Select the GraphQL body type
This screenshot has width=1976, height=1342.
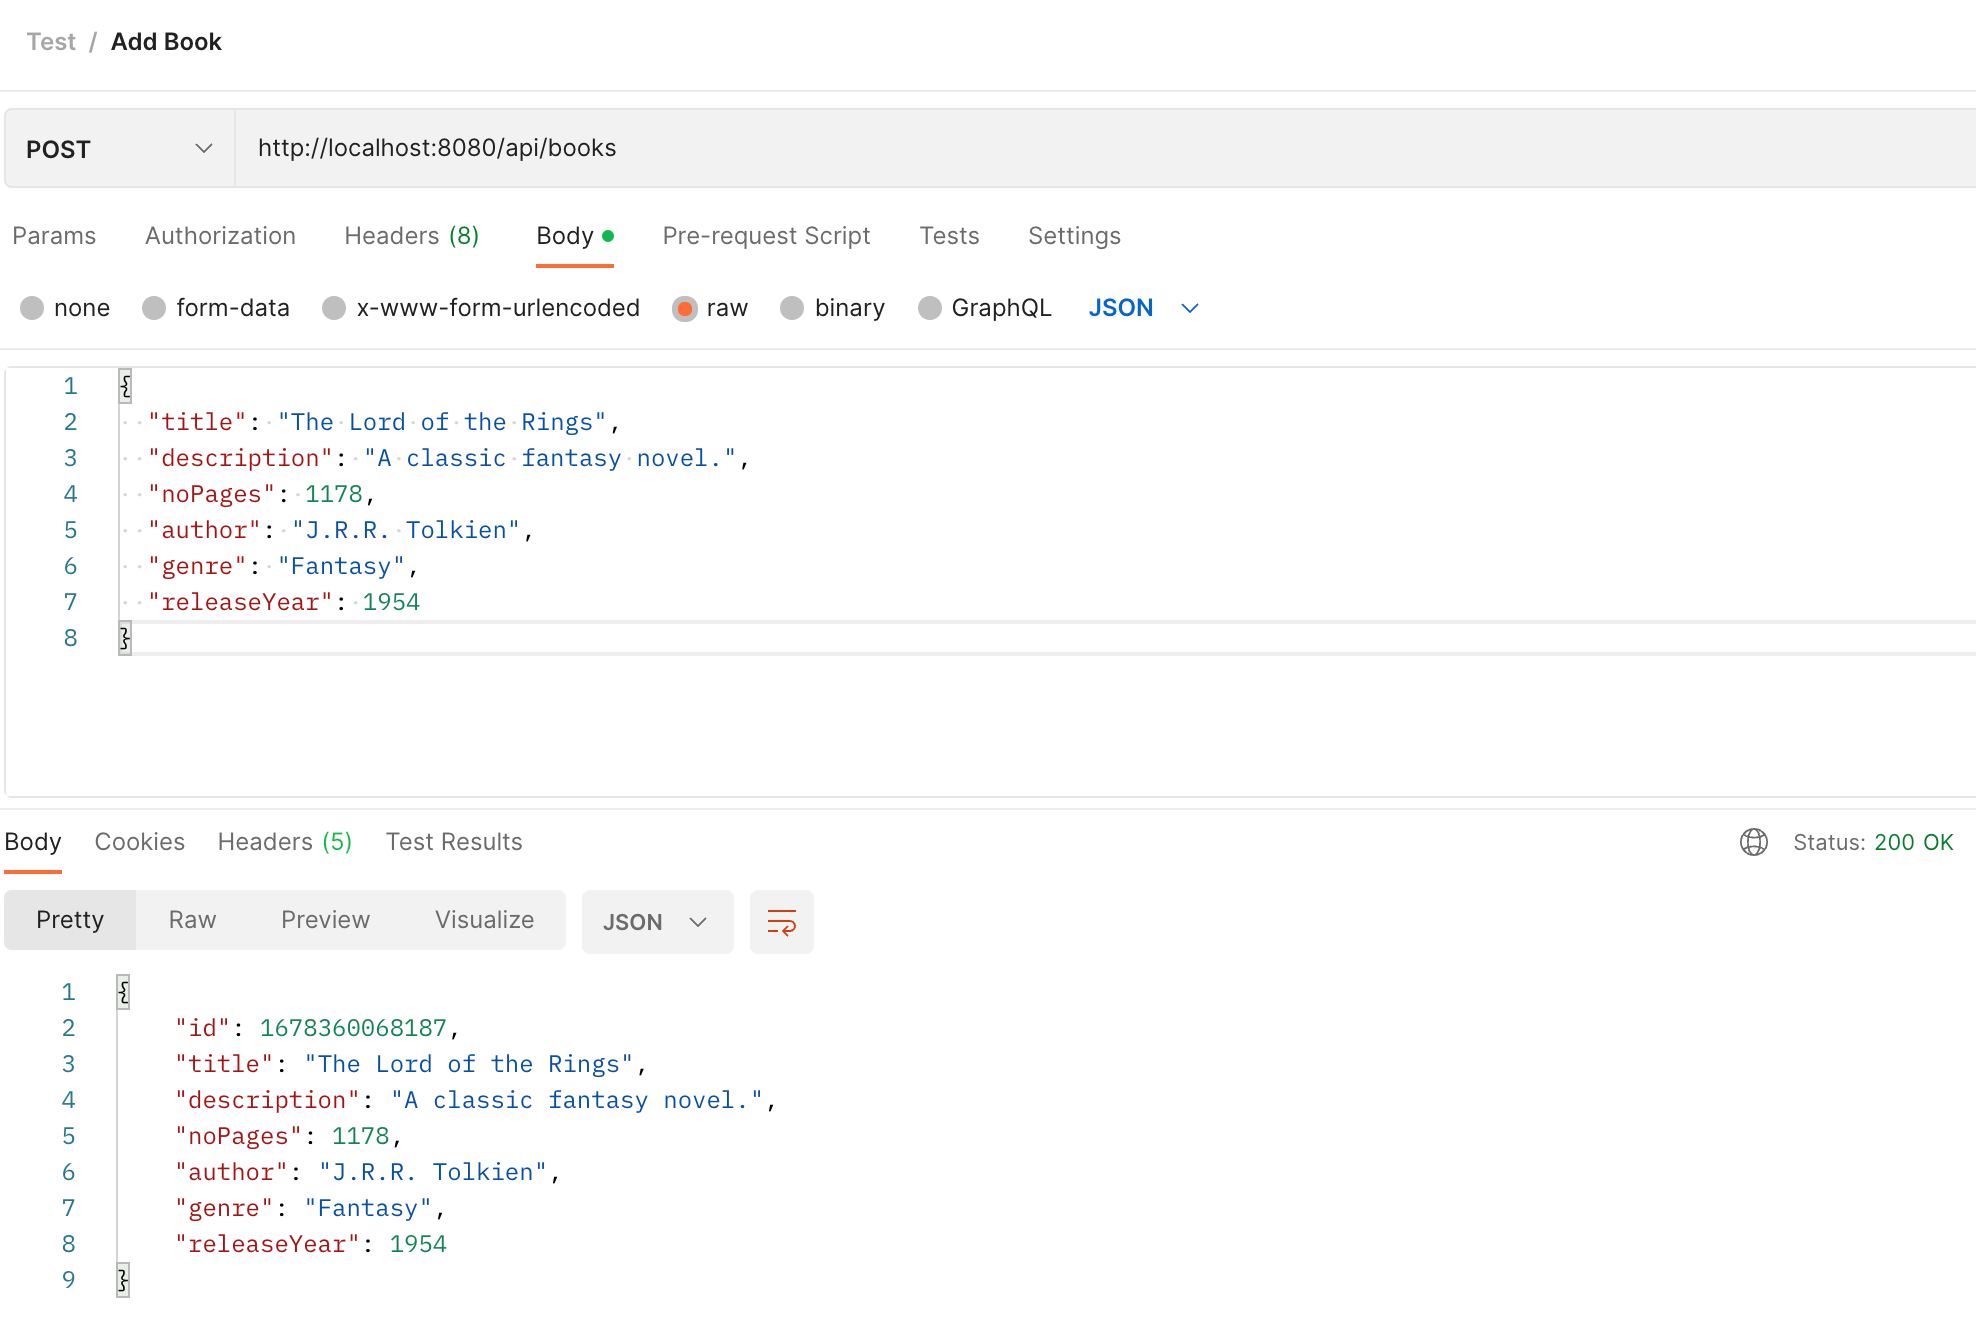tap(930, 308)
